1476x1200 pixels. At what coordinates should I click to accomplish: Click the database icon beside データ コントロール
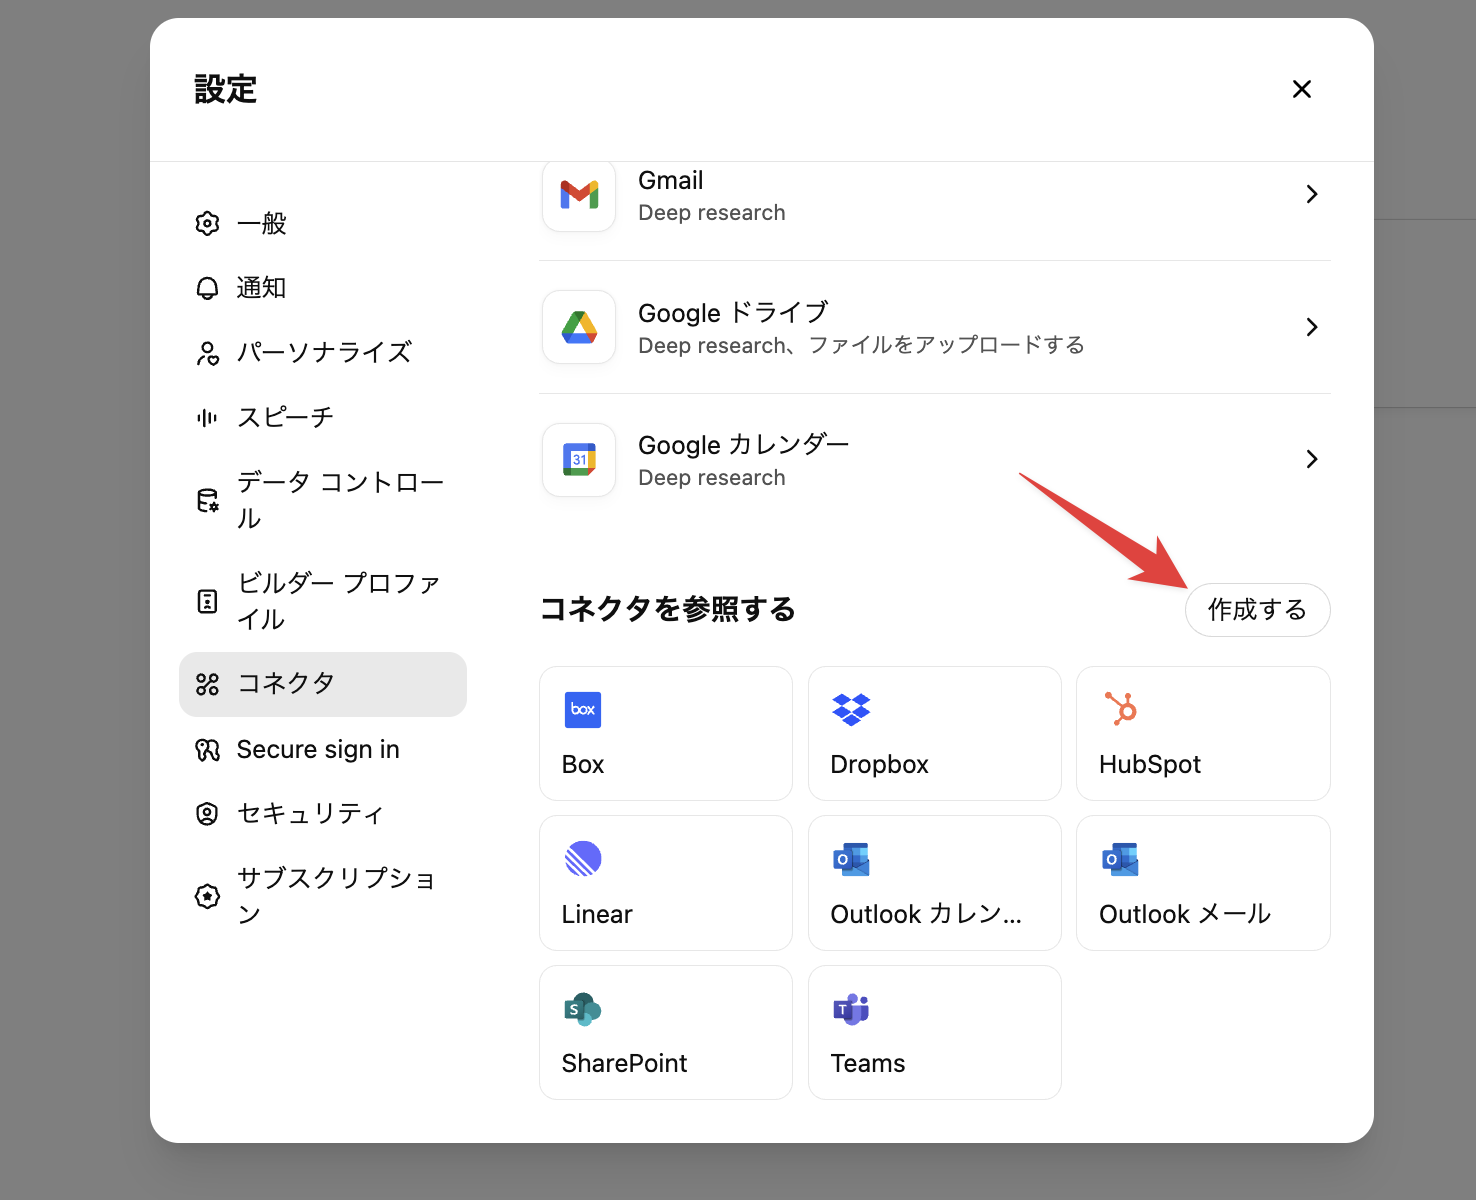pyautogui.click(x=207, y=500)
